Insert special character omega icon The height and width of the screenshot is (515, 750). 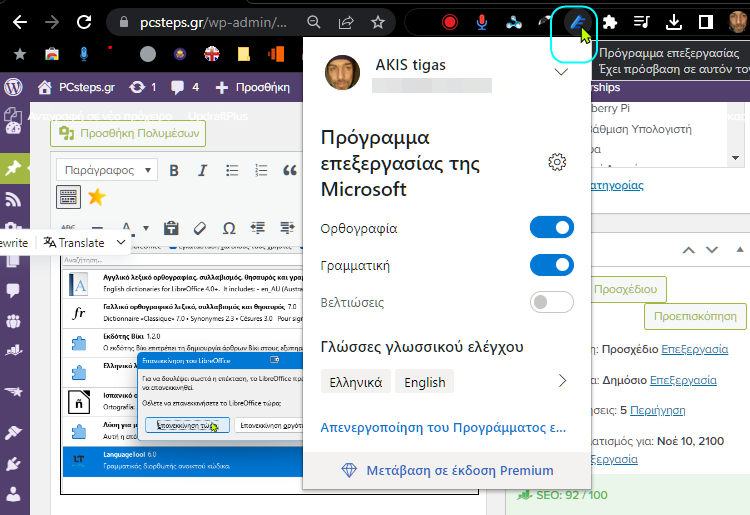click(229, 228)
